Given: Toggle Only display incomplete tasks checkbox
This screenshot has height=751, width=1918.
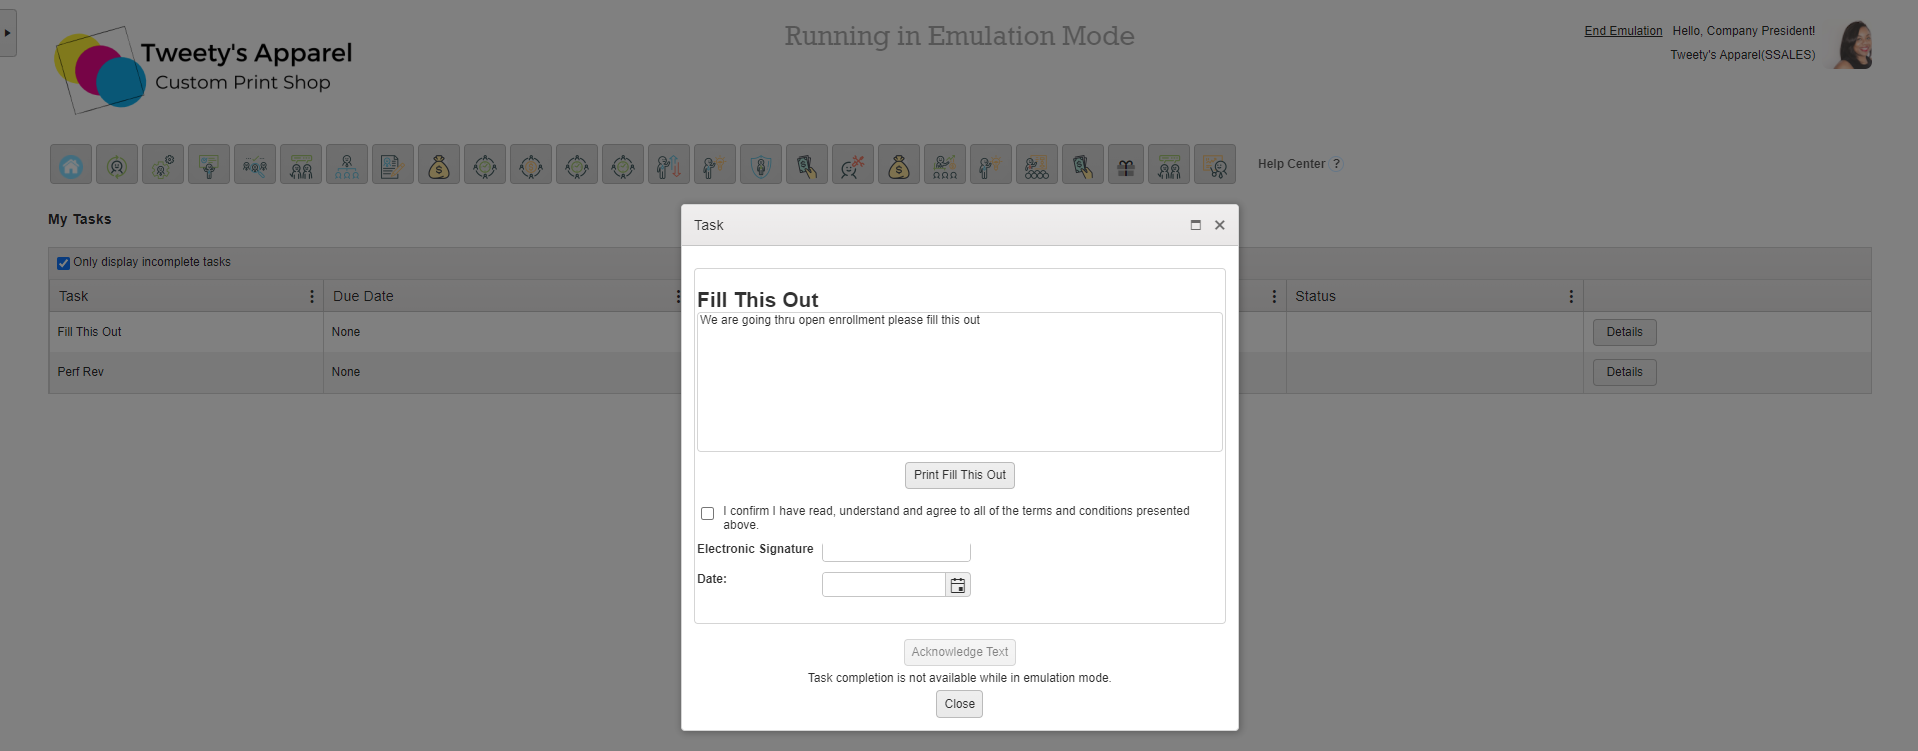Looking at the screenshot, I should click(x=63, y=263).
